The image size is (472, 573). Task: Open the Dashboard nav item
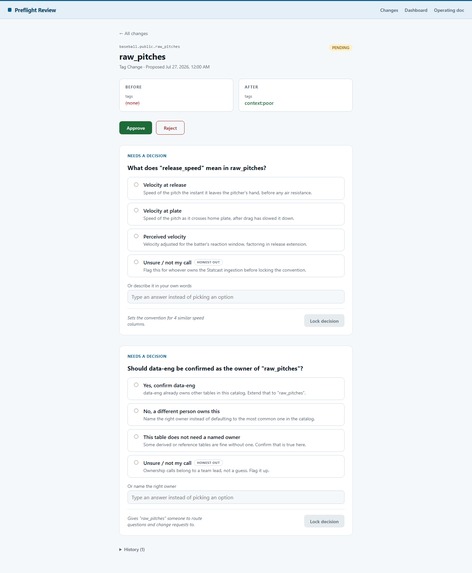point(416,10)
